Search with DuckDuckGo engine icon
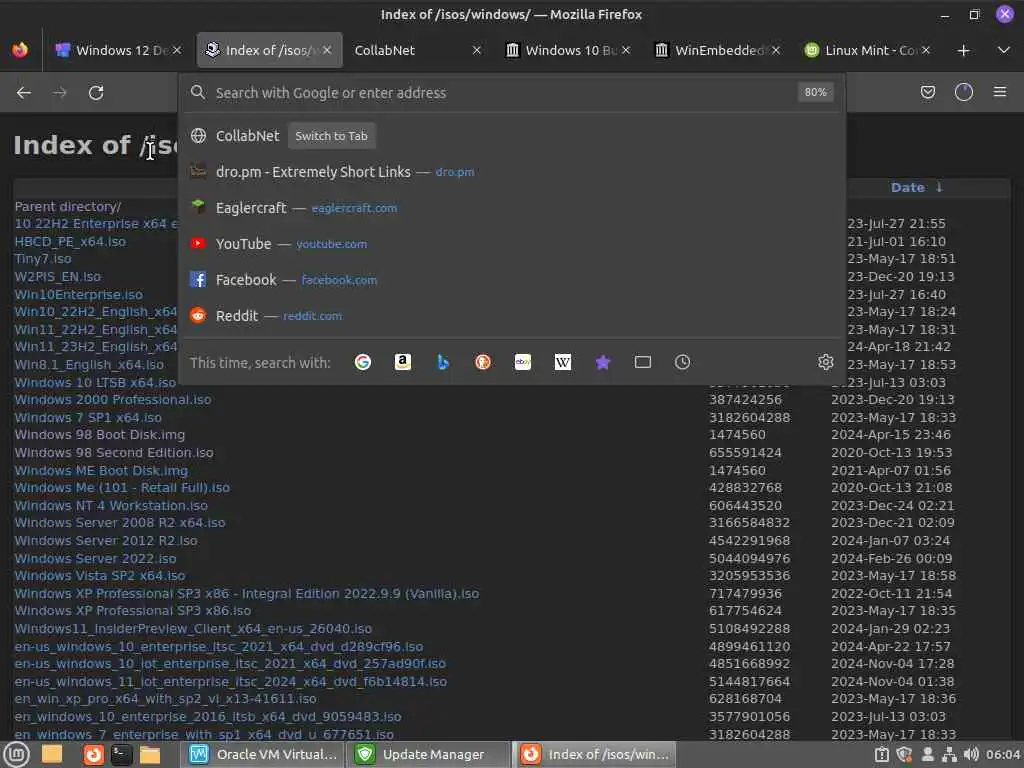Viewport: 1024px width, 768px height. (483, 362)
